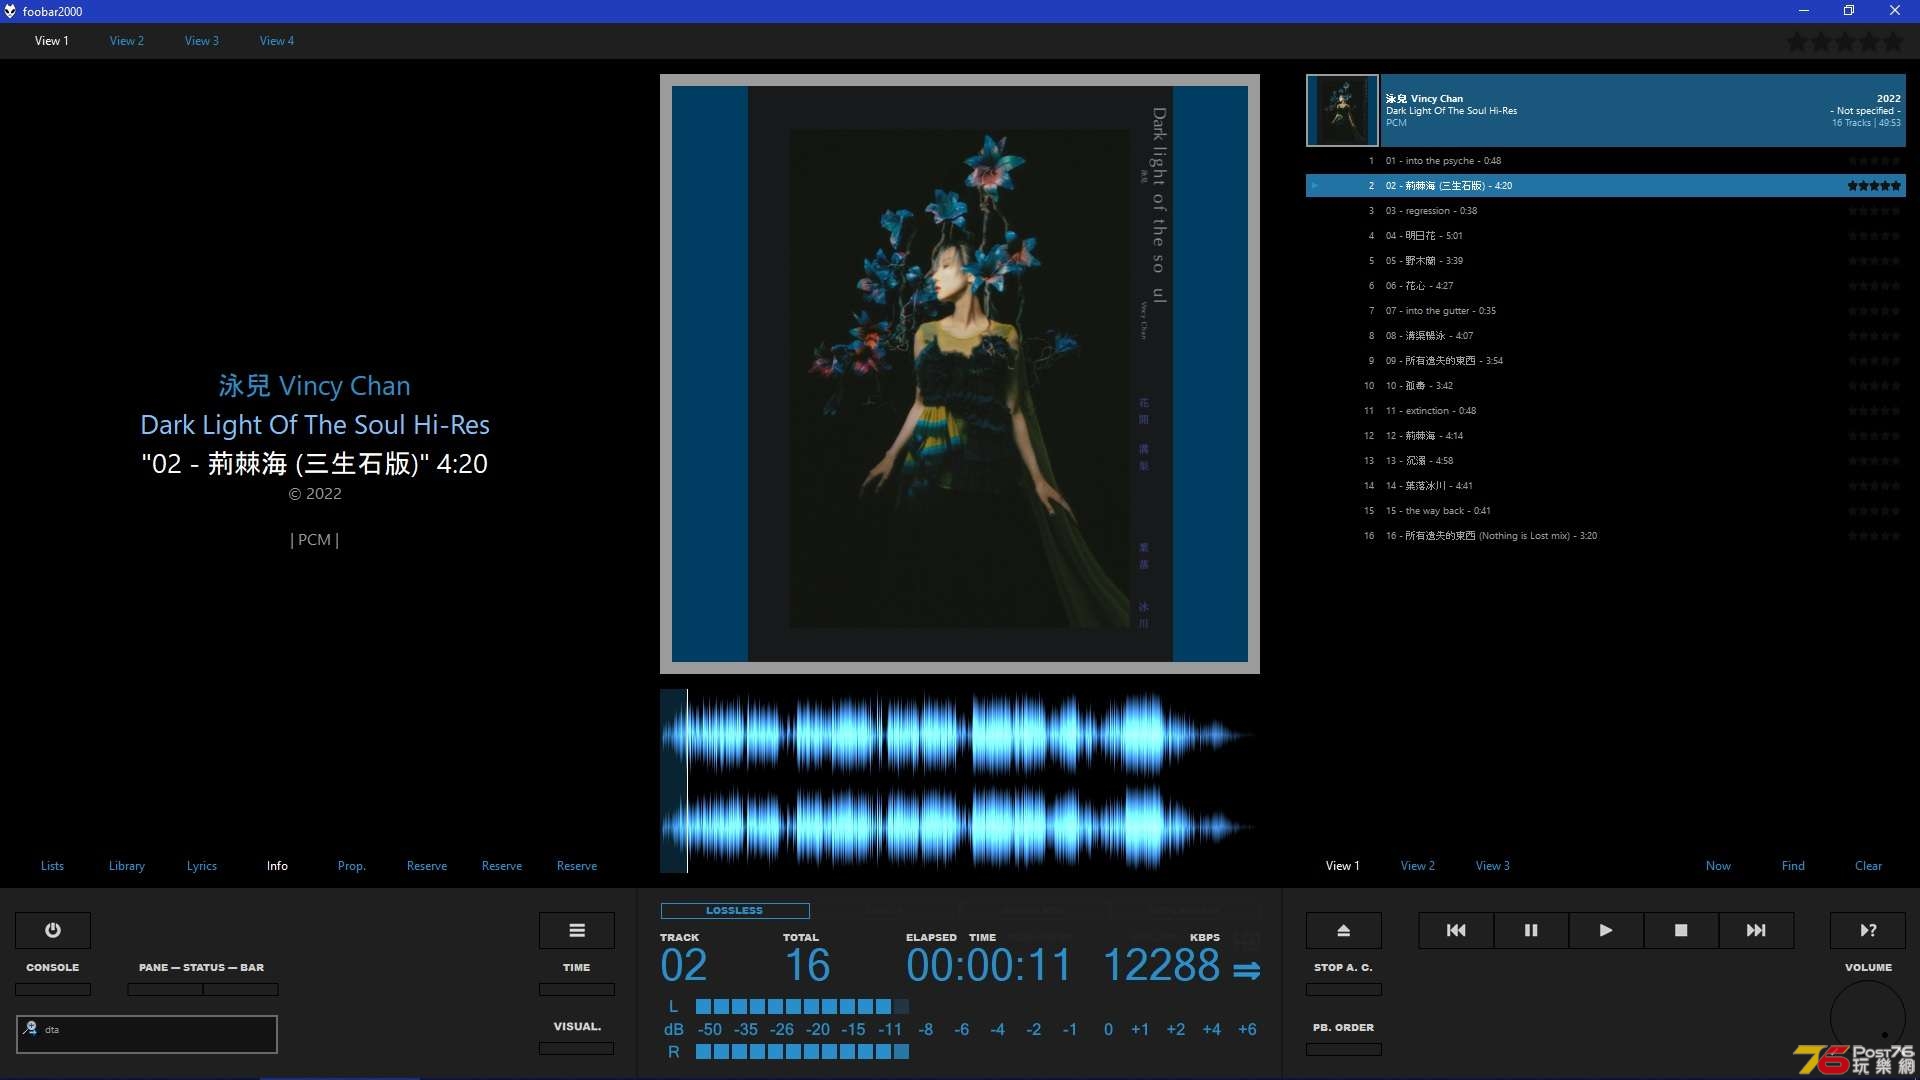Adjust the round Volume knob
The width and height of the screenshot is (1920, 1080).
coord(1868,1018)
